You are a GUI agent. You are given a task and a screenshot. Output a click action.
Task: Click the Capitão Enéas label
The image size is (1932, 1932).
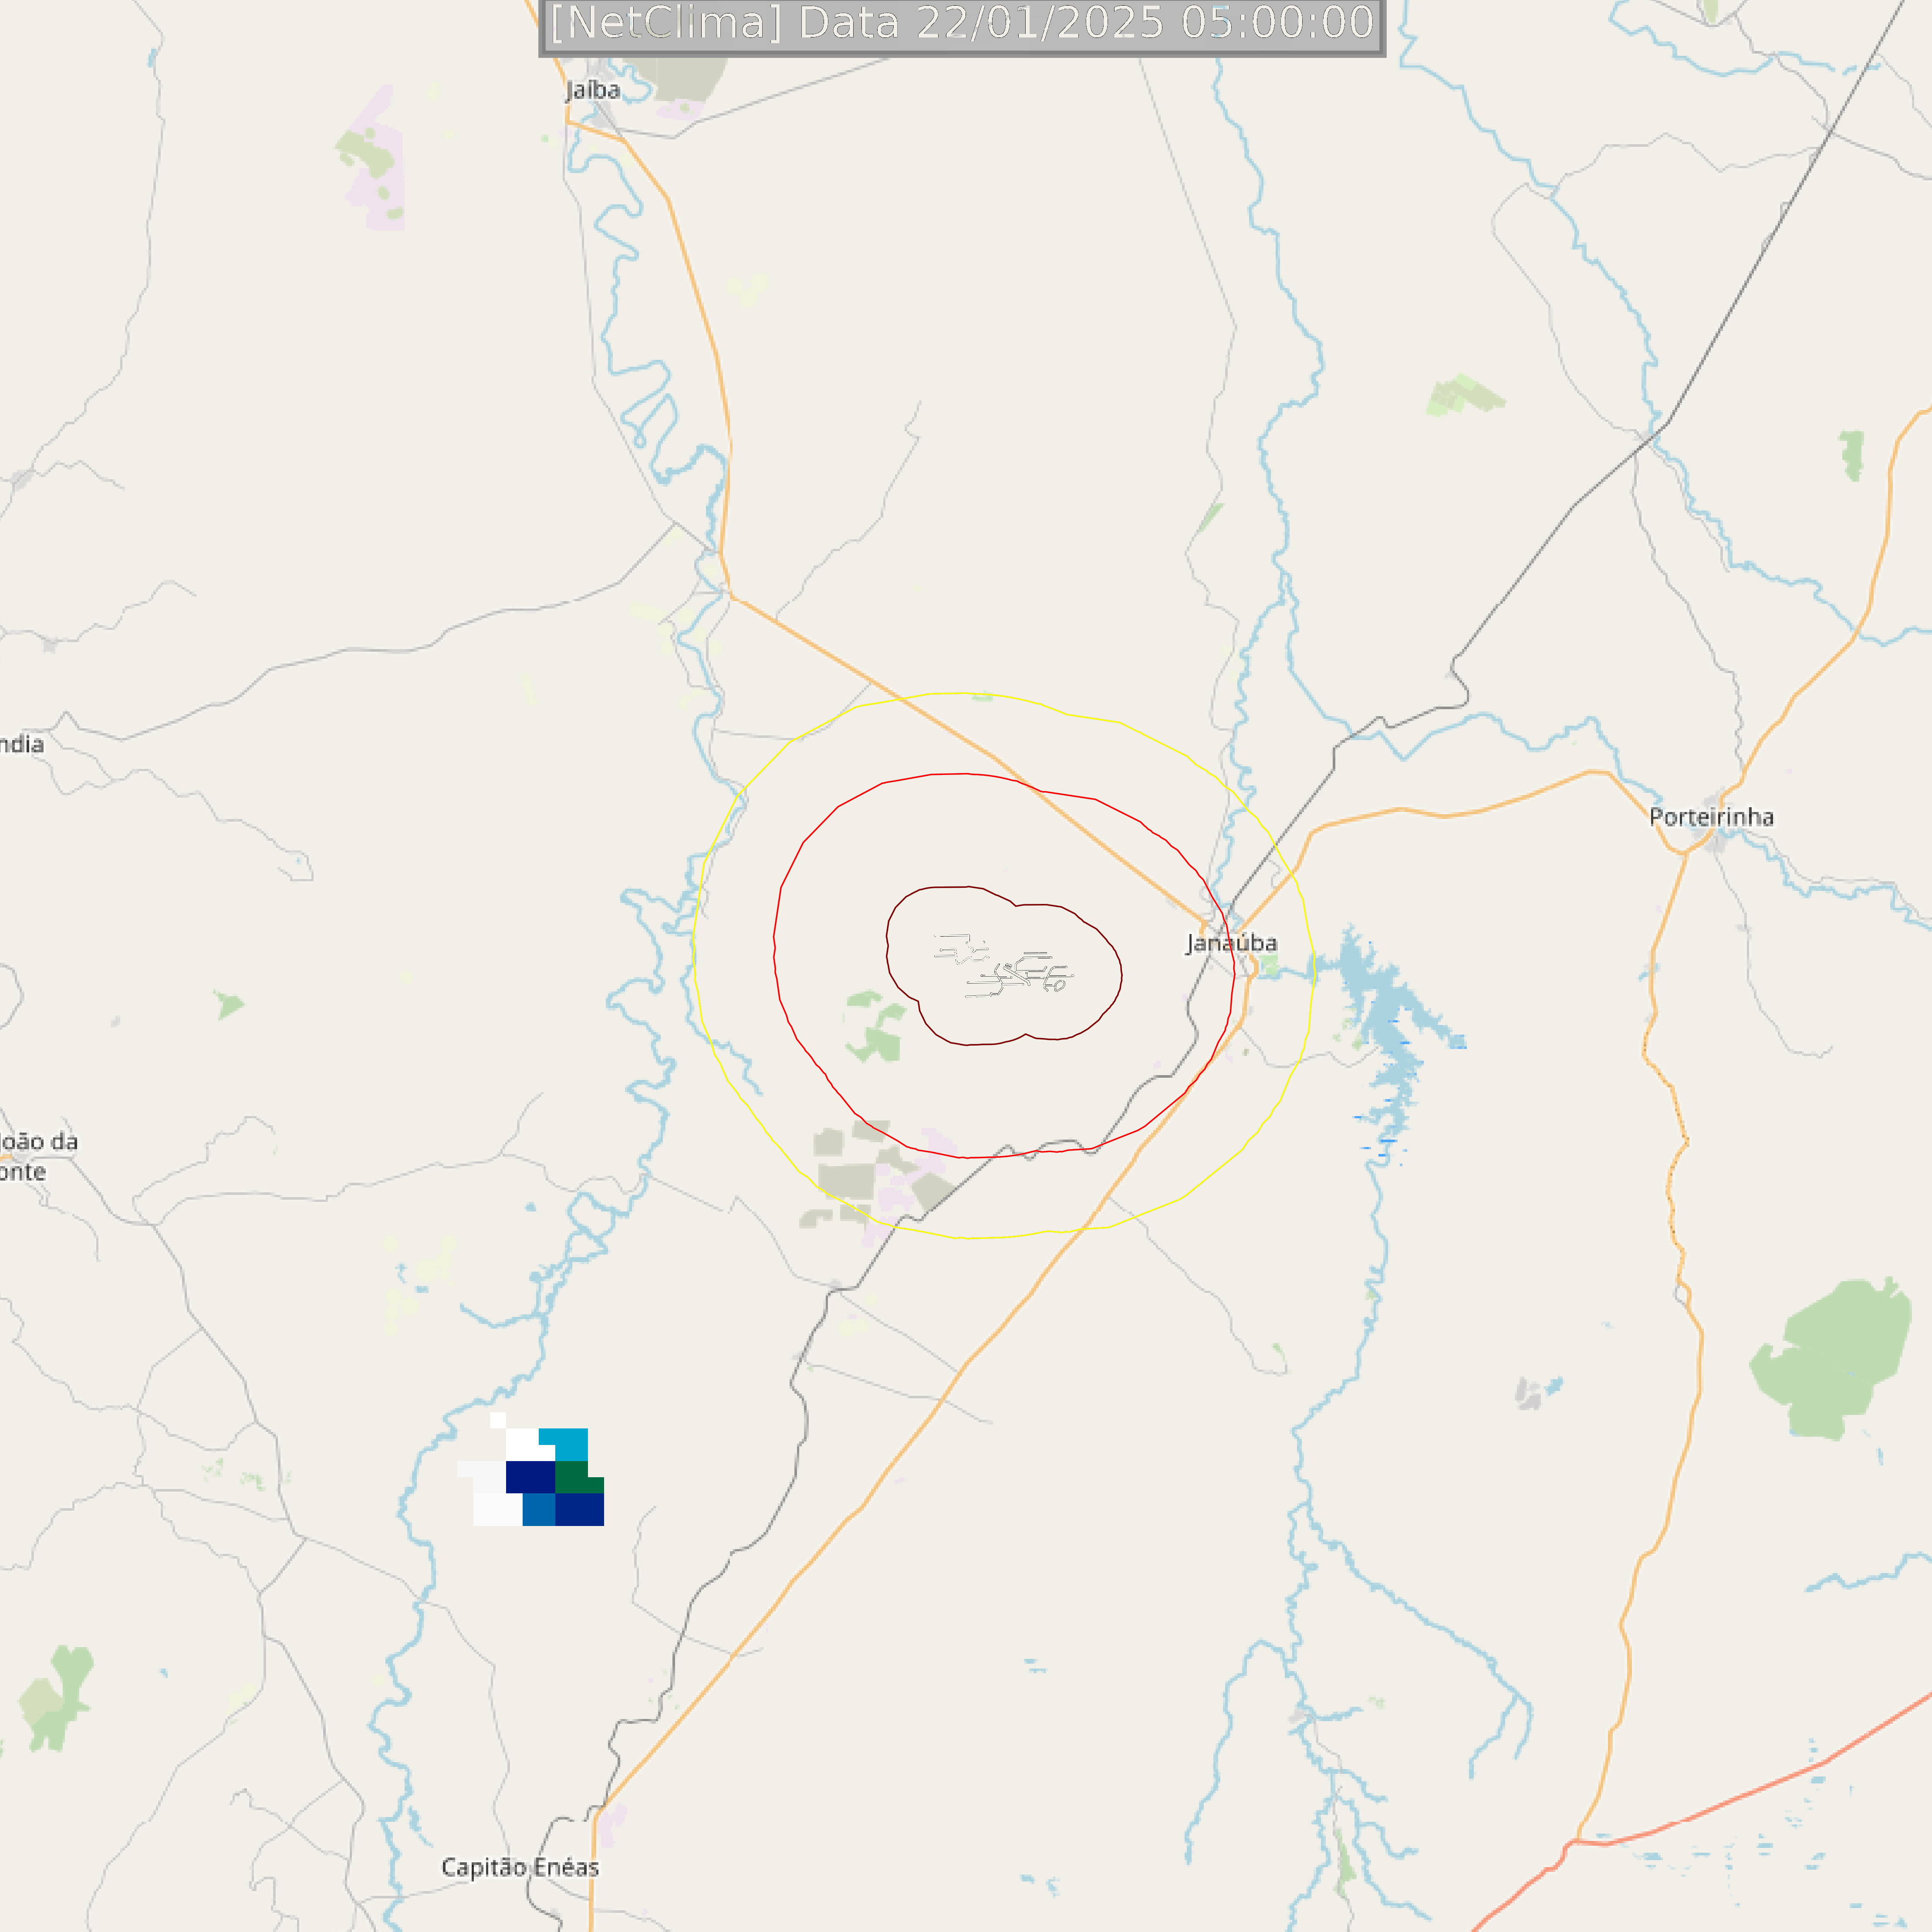(520, 1867)
